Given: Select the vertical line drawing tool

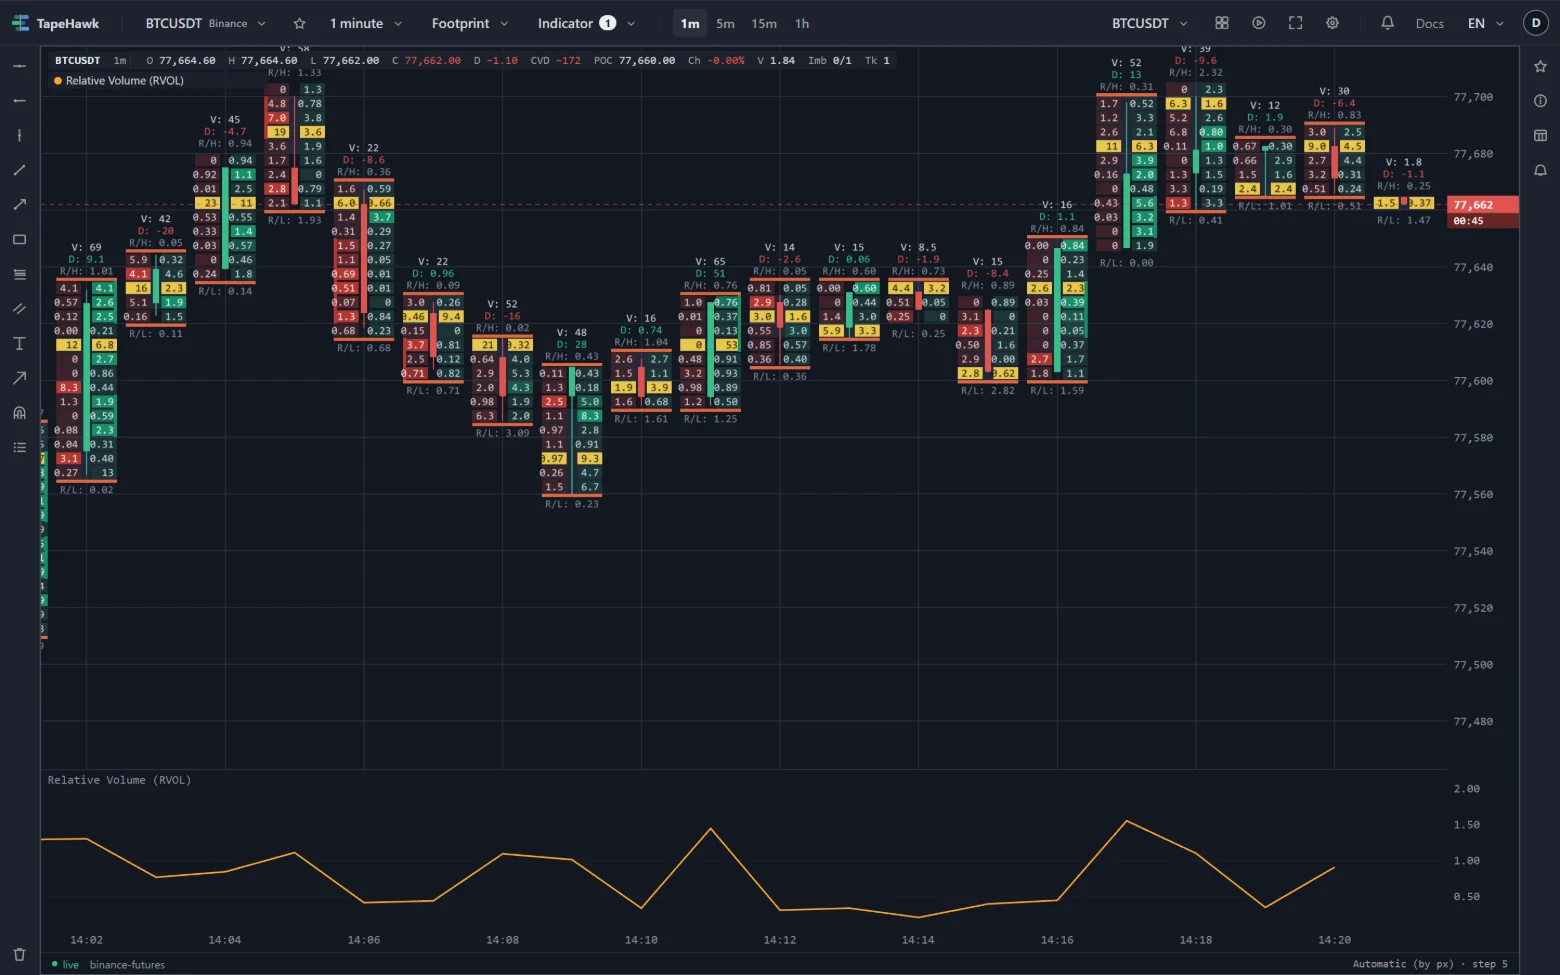Looking at the screenshot, I should (19, 135).
